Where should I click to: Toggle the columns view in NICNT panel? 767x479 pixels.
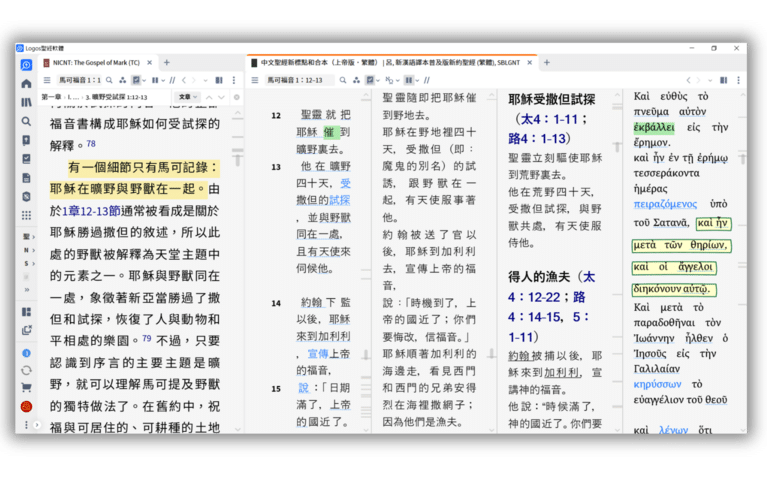155,80
